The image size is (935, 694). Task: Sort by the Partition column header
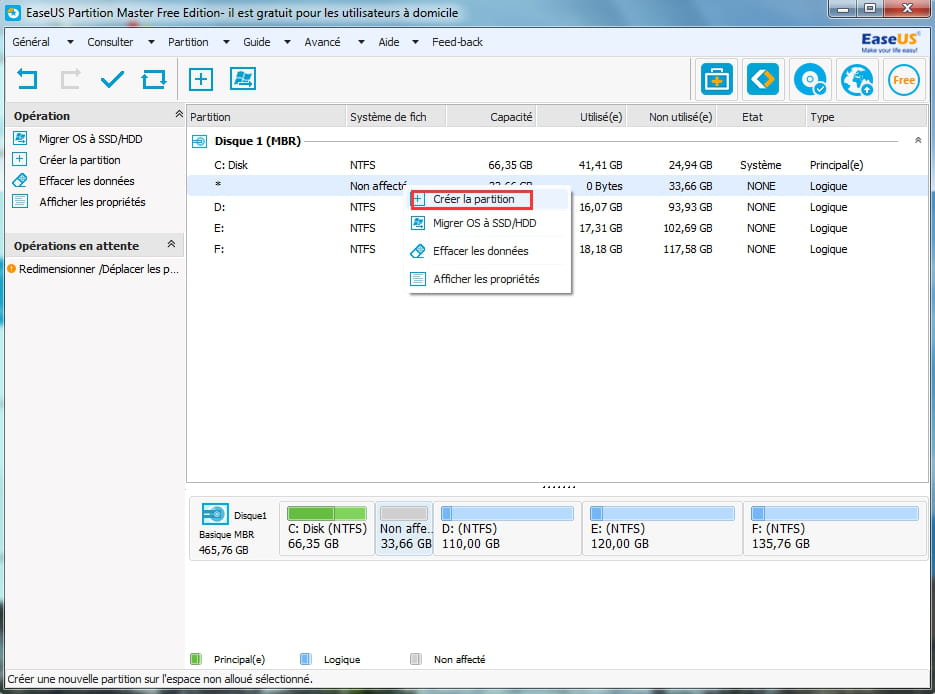click(266, 117)
